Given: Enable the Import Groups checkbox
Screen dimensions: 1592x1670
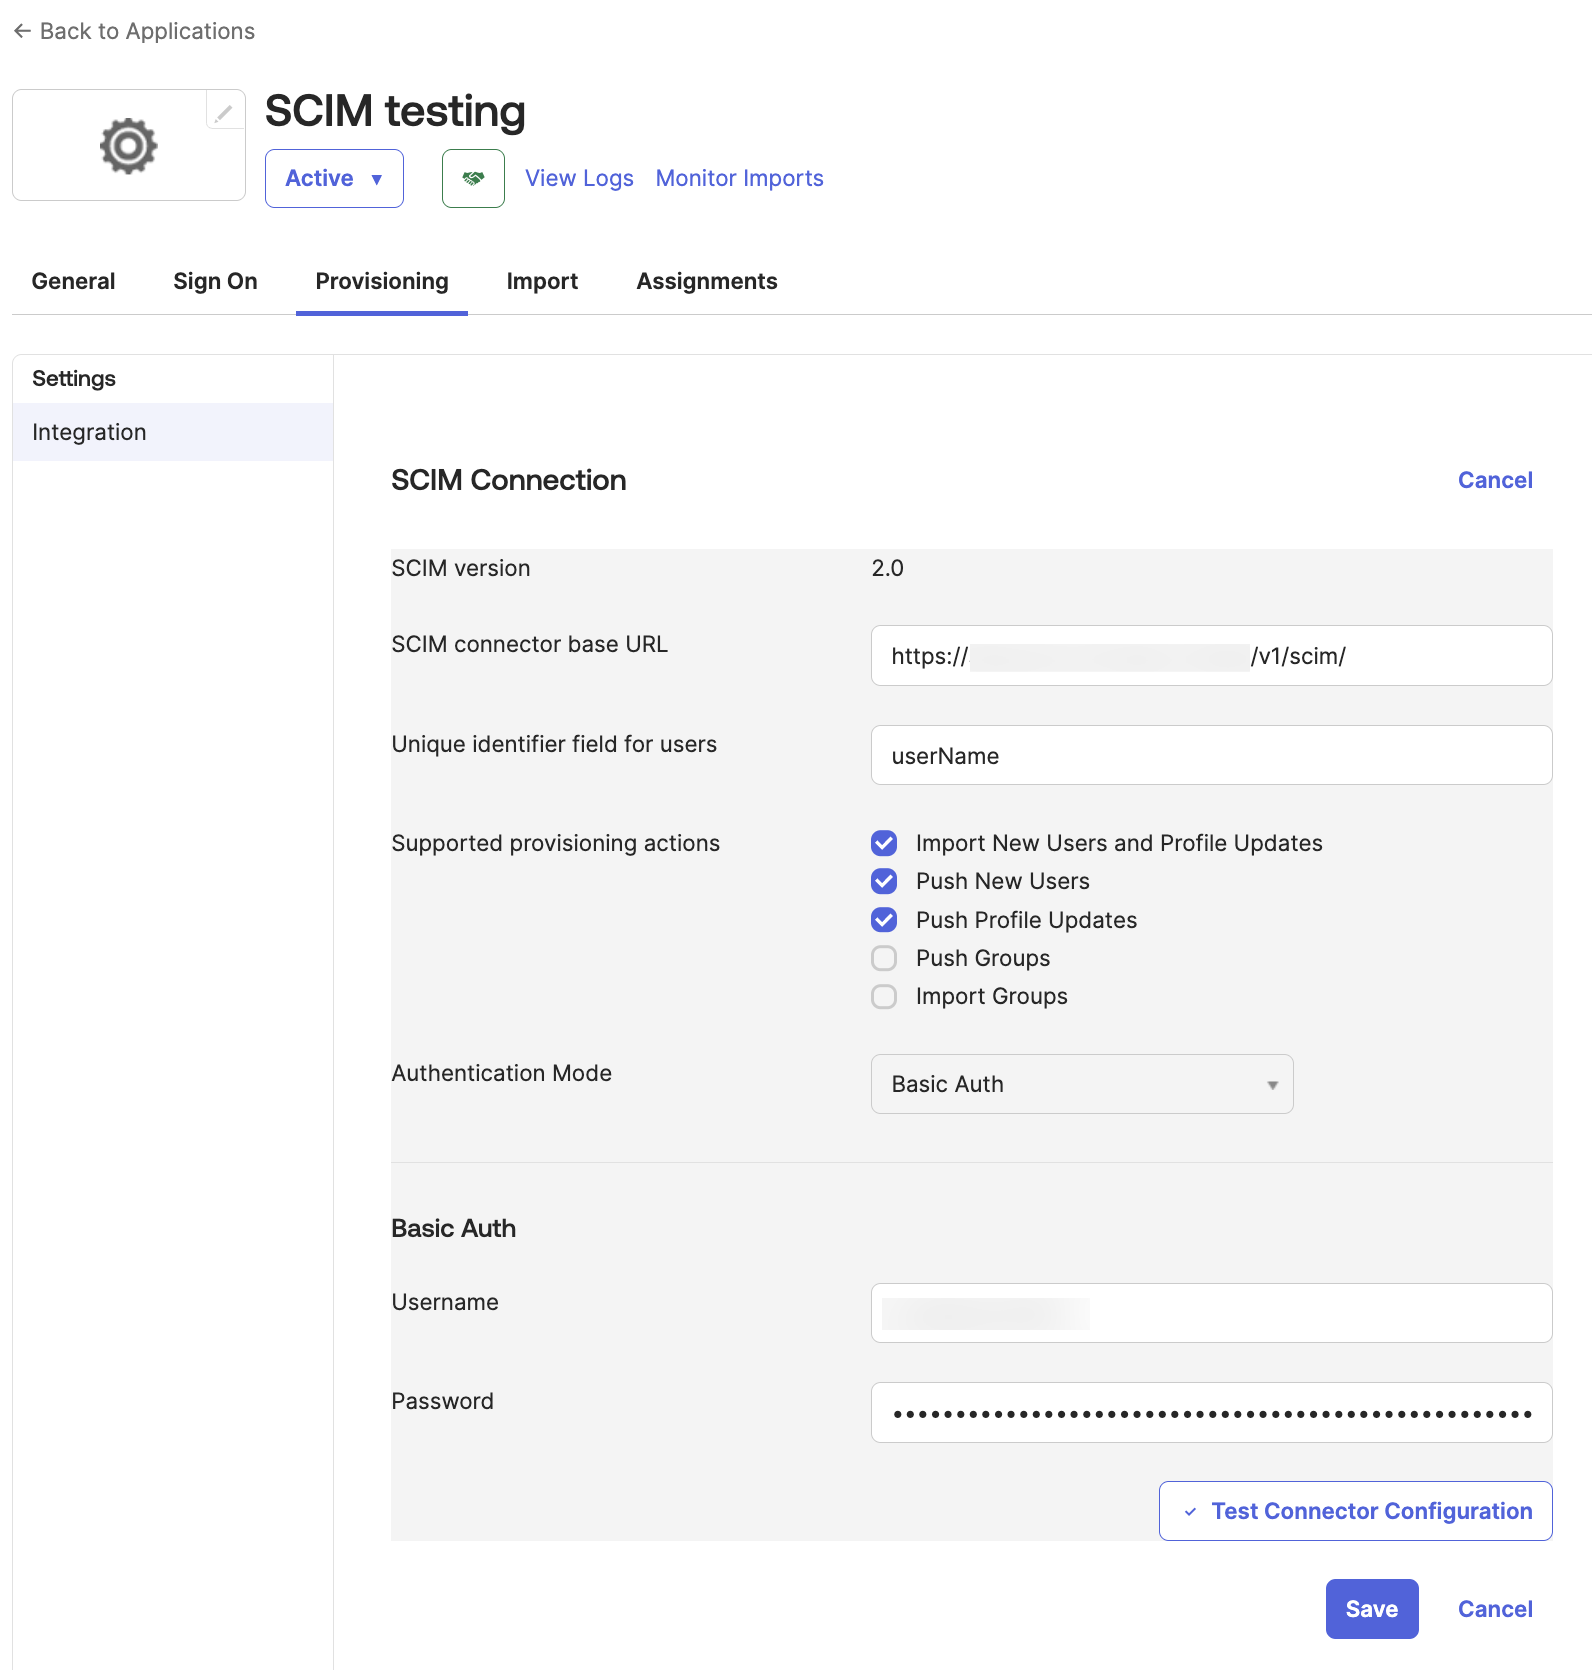Looking at the screenshot, I should [884, 996].
